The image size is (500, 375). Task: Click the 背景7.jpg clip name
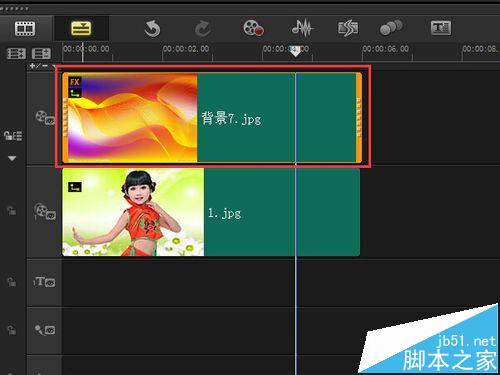point(231,119)
